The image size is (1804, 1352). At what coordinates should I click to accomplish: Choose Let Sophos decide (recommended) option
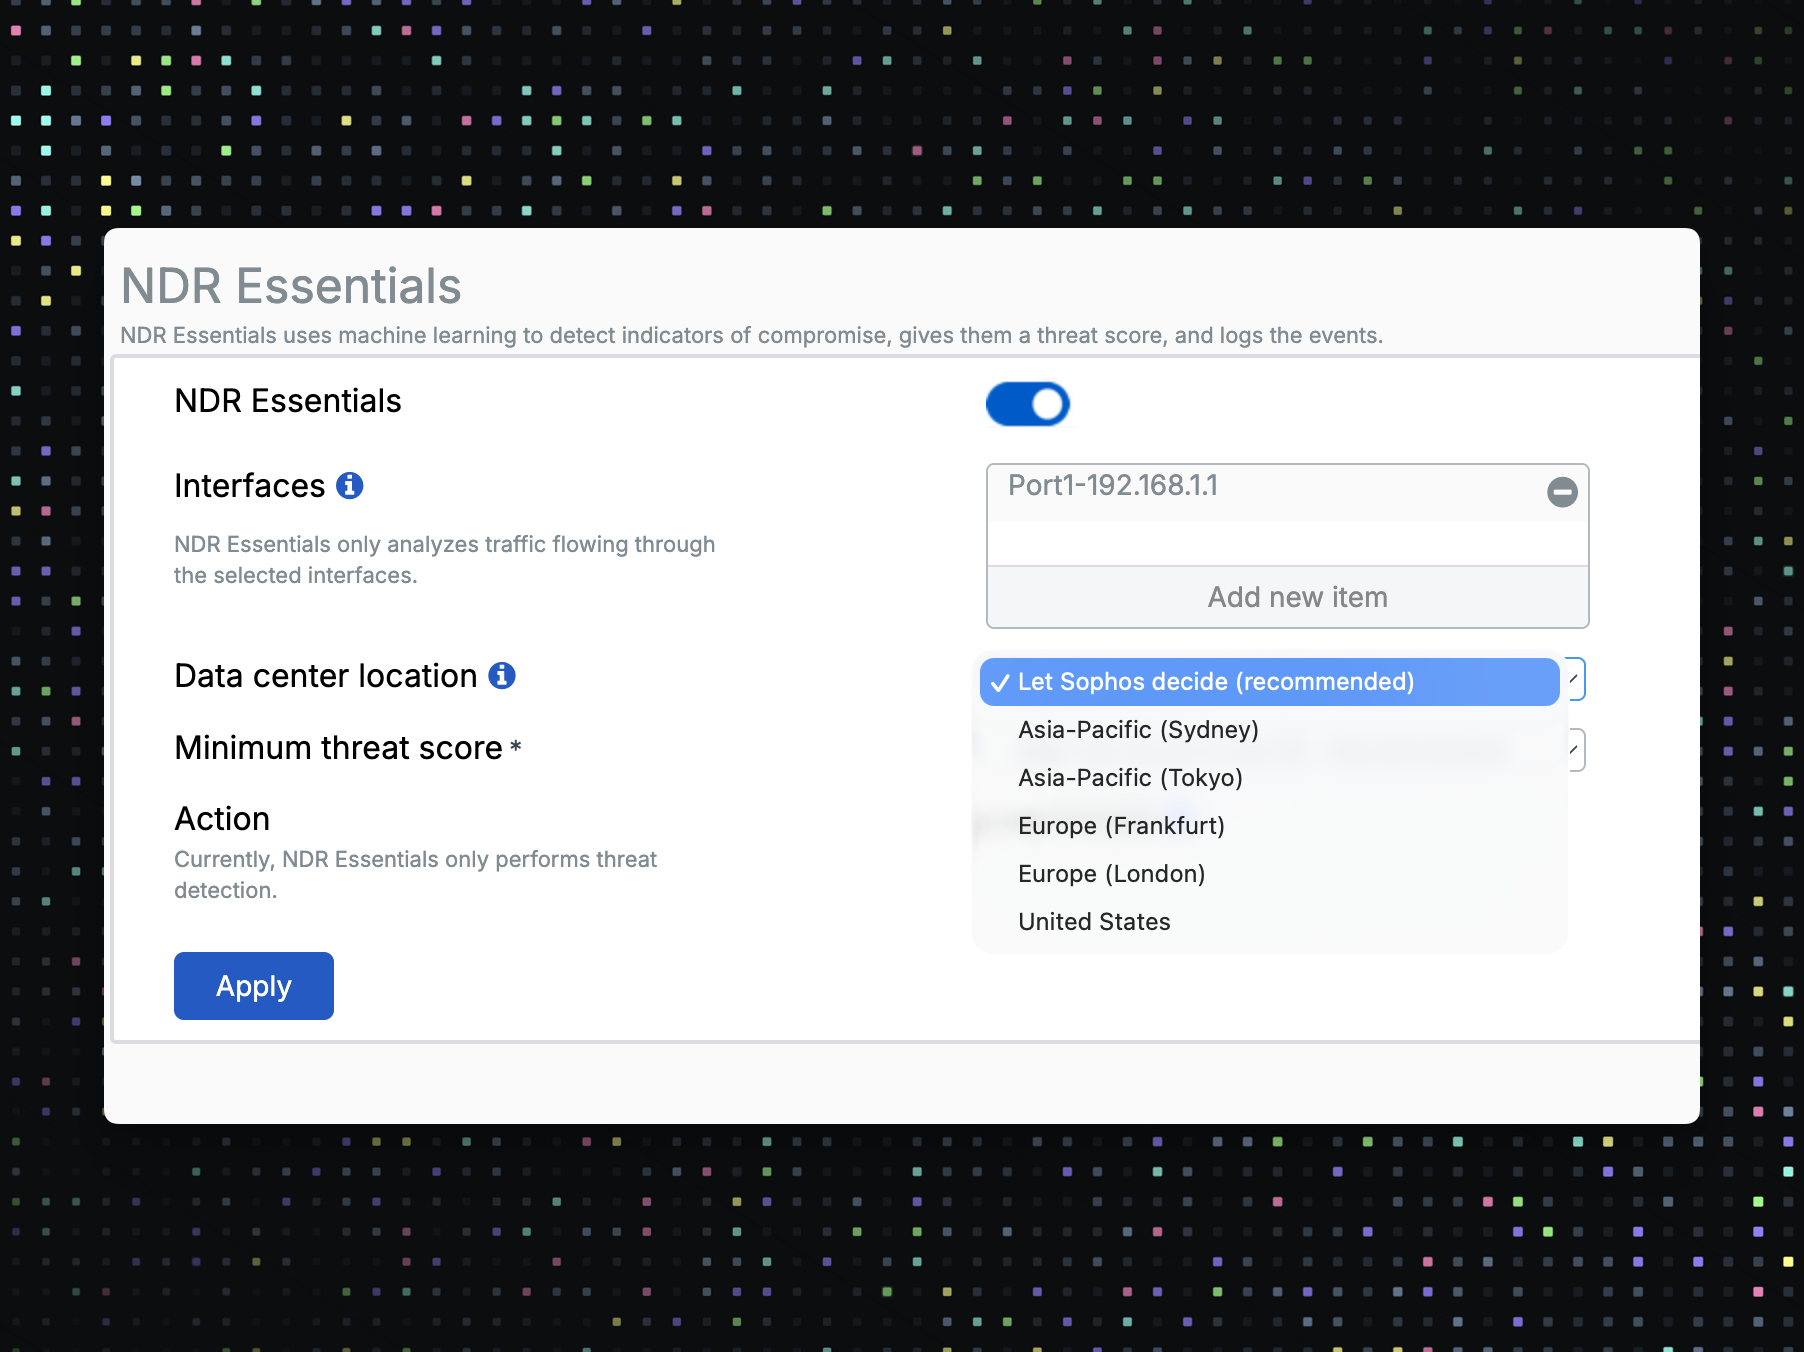[x=1215, y=682]
